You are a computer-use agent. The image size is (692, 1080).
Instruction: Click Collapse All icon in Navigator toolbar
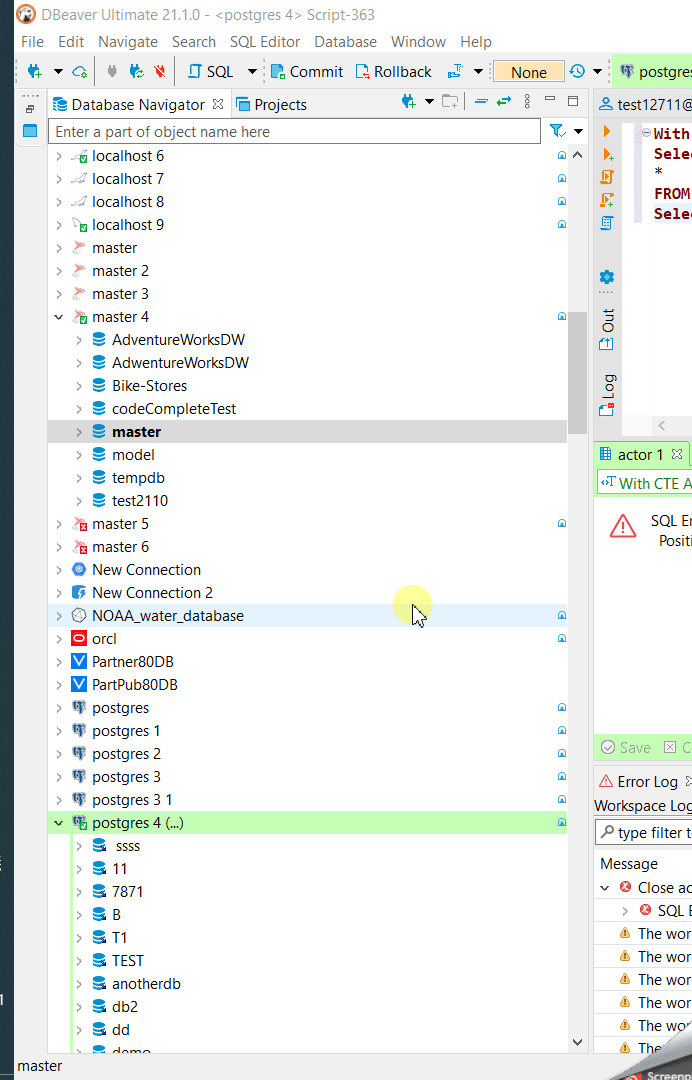coord(481,102)
